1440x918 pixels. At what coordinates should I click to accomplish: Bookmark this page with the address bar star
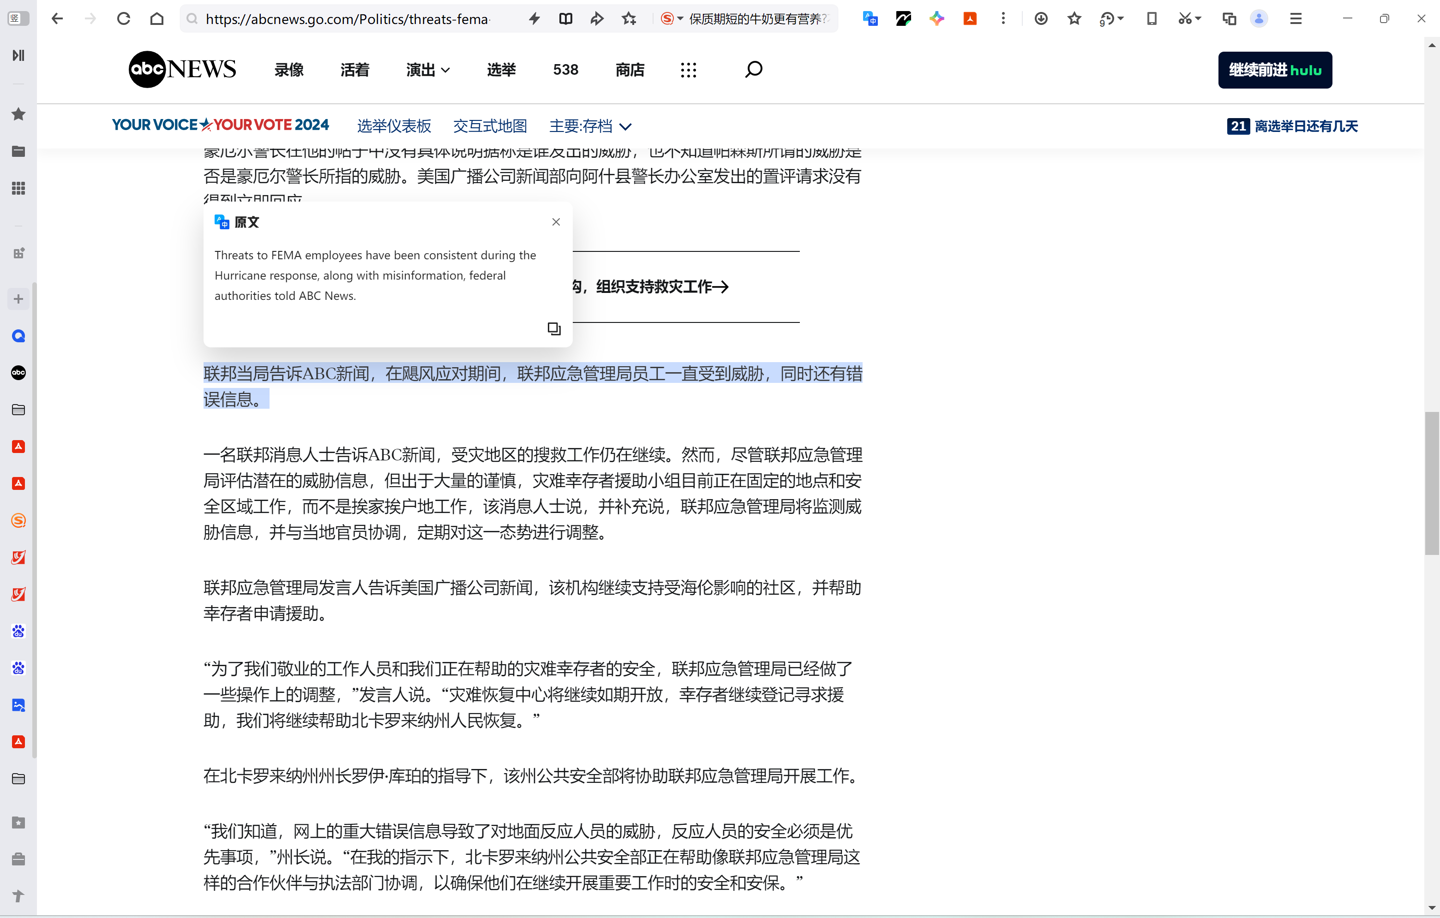tap(629, 19)
